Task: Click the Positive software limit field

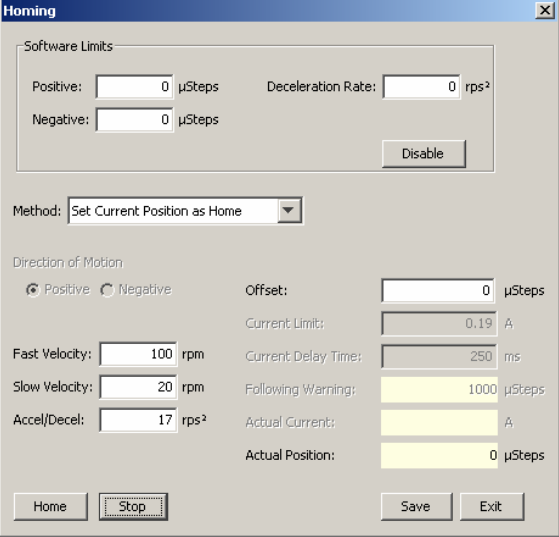Action: 135,86
